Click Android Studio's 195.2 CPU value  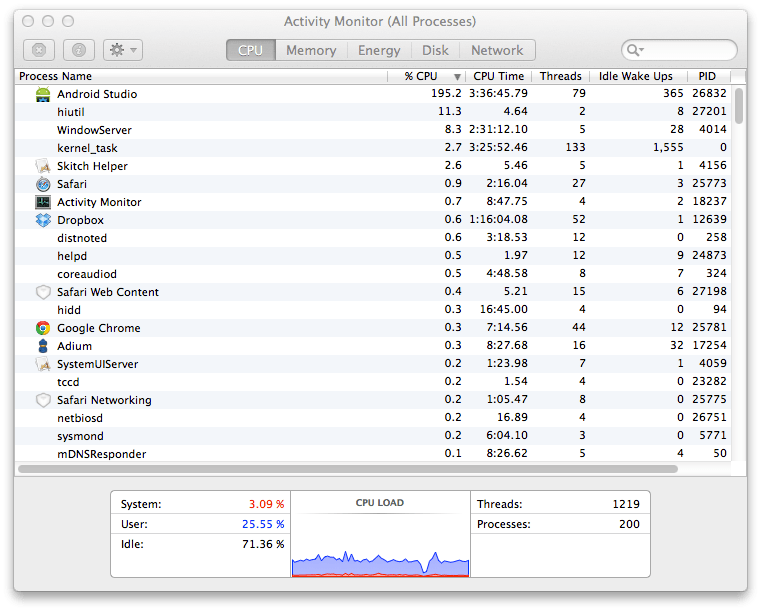pos(446,93)
